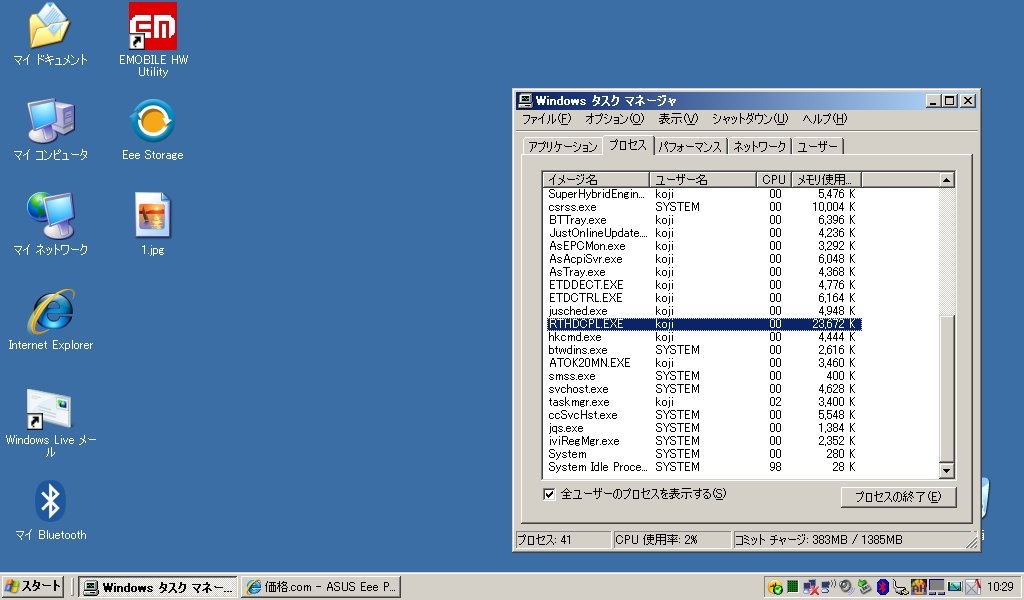Click the wireless network connection tray icon

pos(829,586)
